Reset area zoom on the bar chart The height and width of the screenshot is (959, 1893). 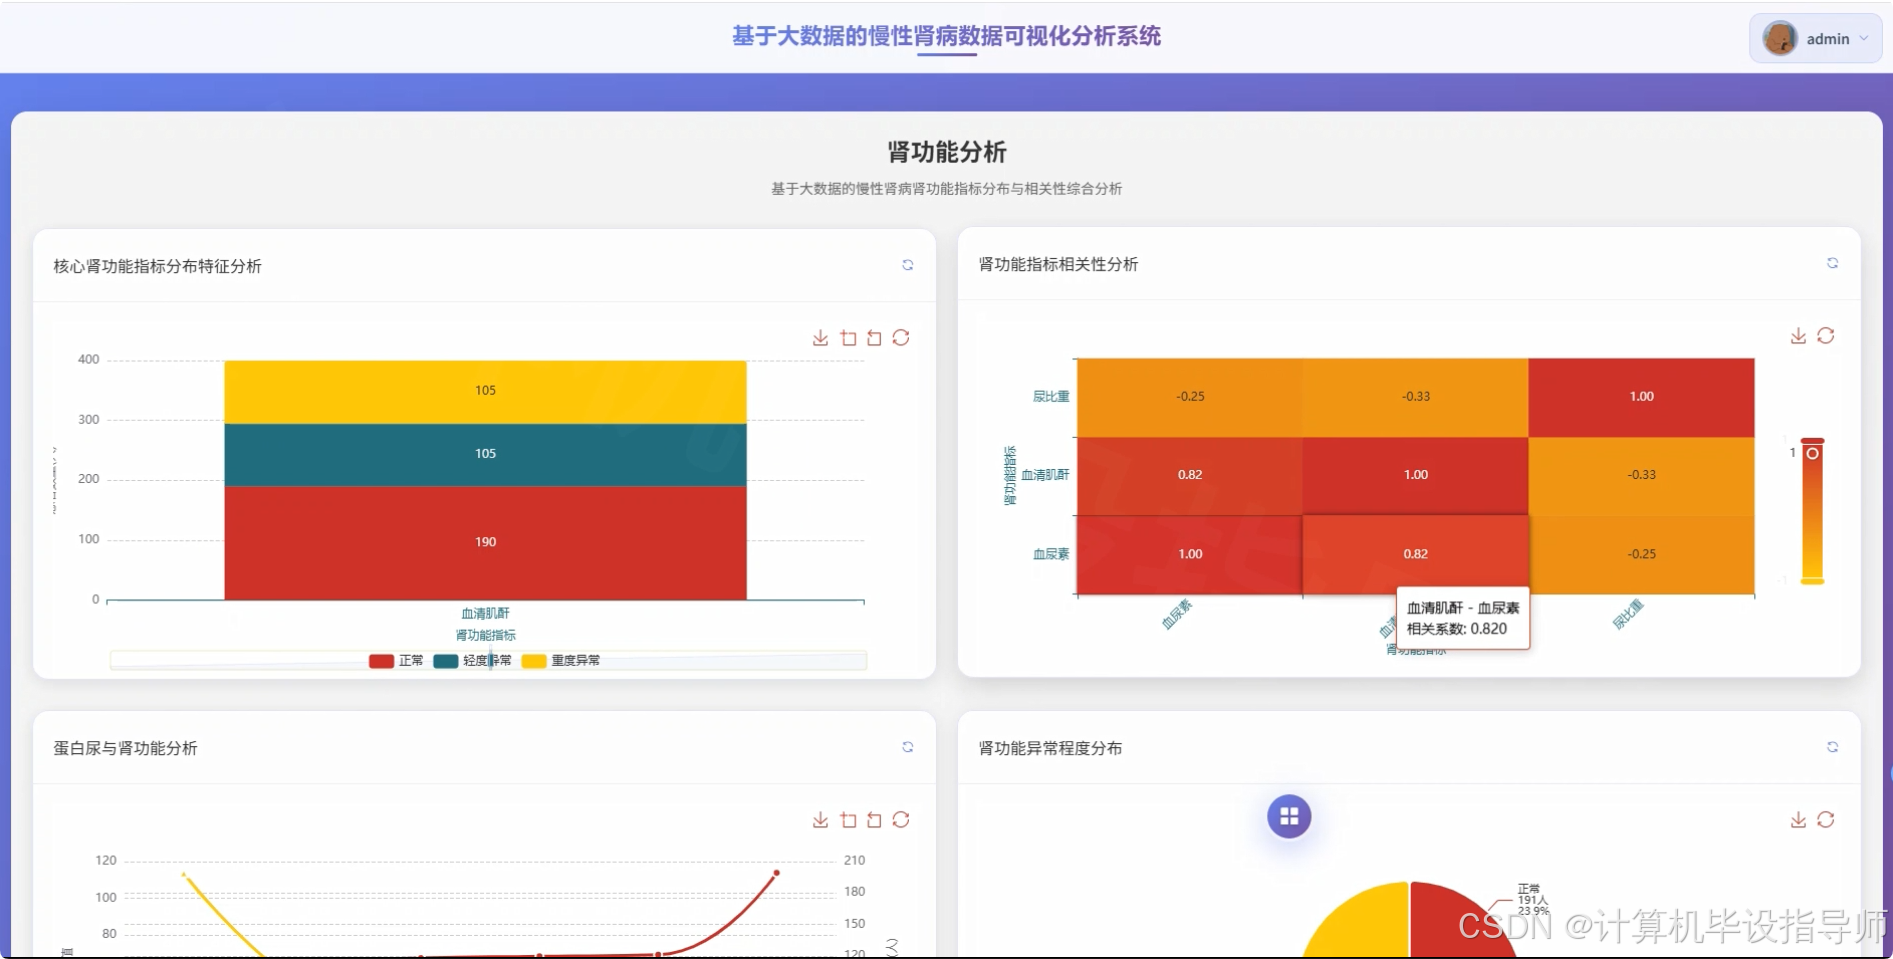click(x=874, y=338)
